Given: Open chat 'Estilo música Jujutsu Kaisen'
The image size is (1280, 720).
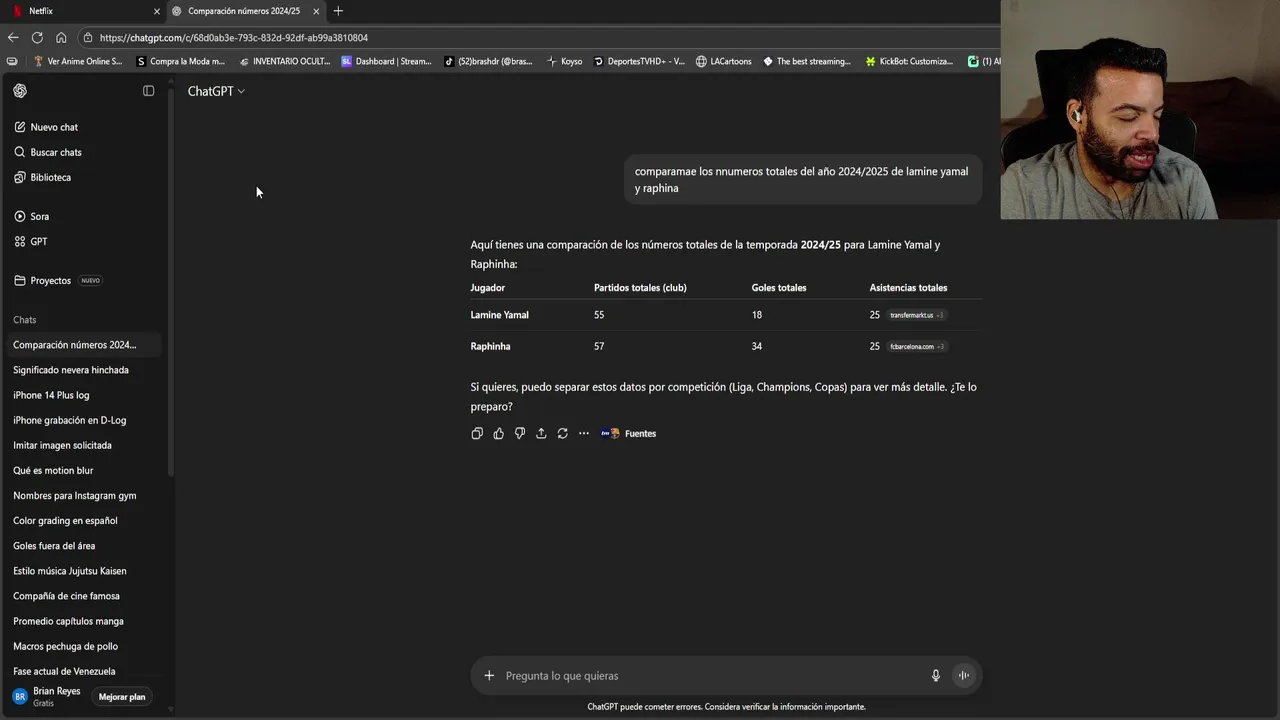Looking at the screenshot, I should (69, 570).
